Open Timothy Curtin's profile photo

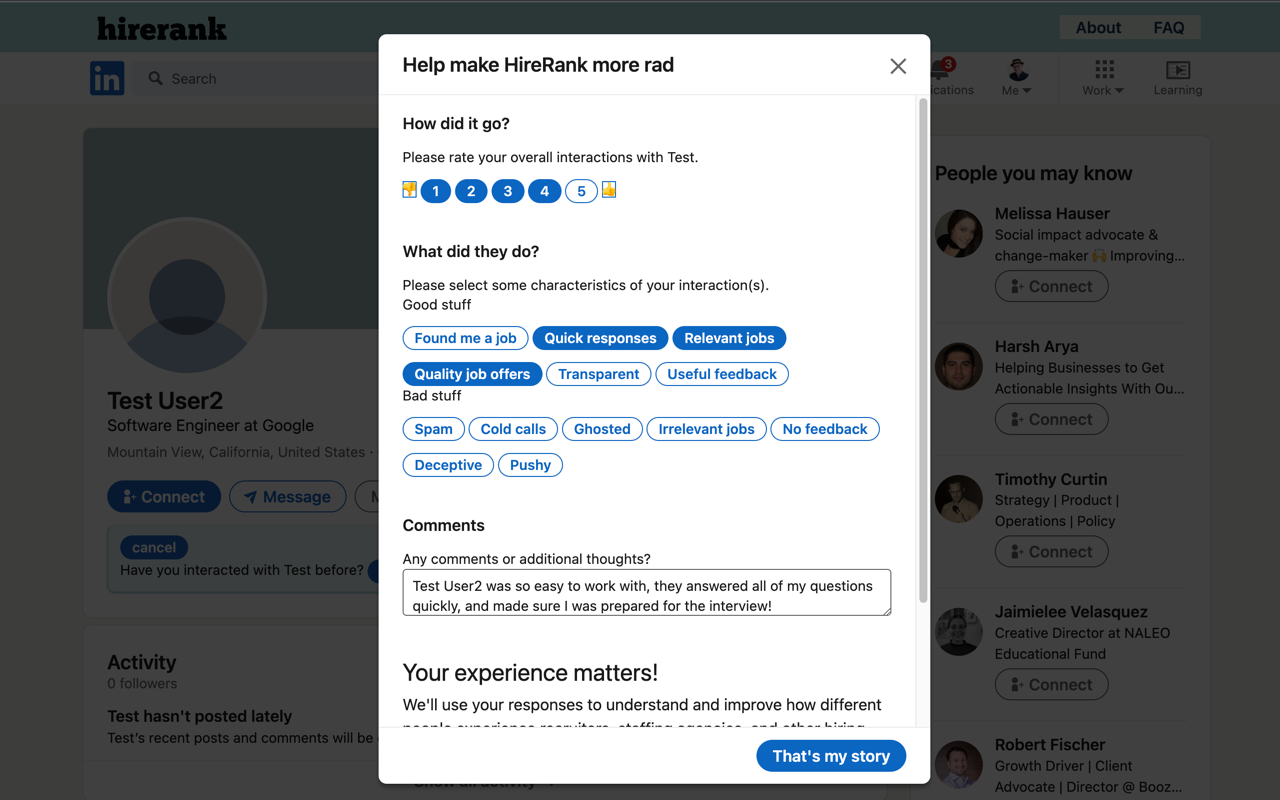pyautogui.click(x=959, y=500)
